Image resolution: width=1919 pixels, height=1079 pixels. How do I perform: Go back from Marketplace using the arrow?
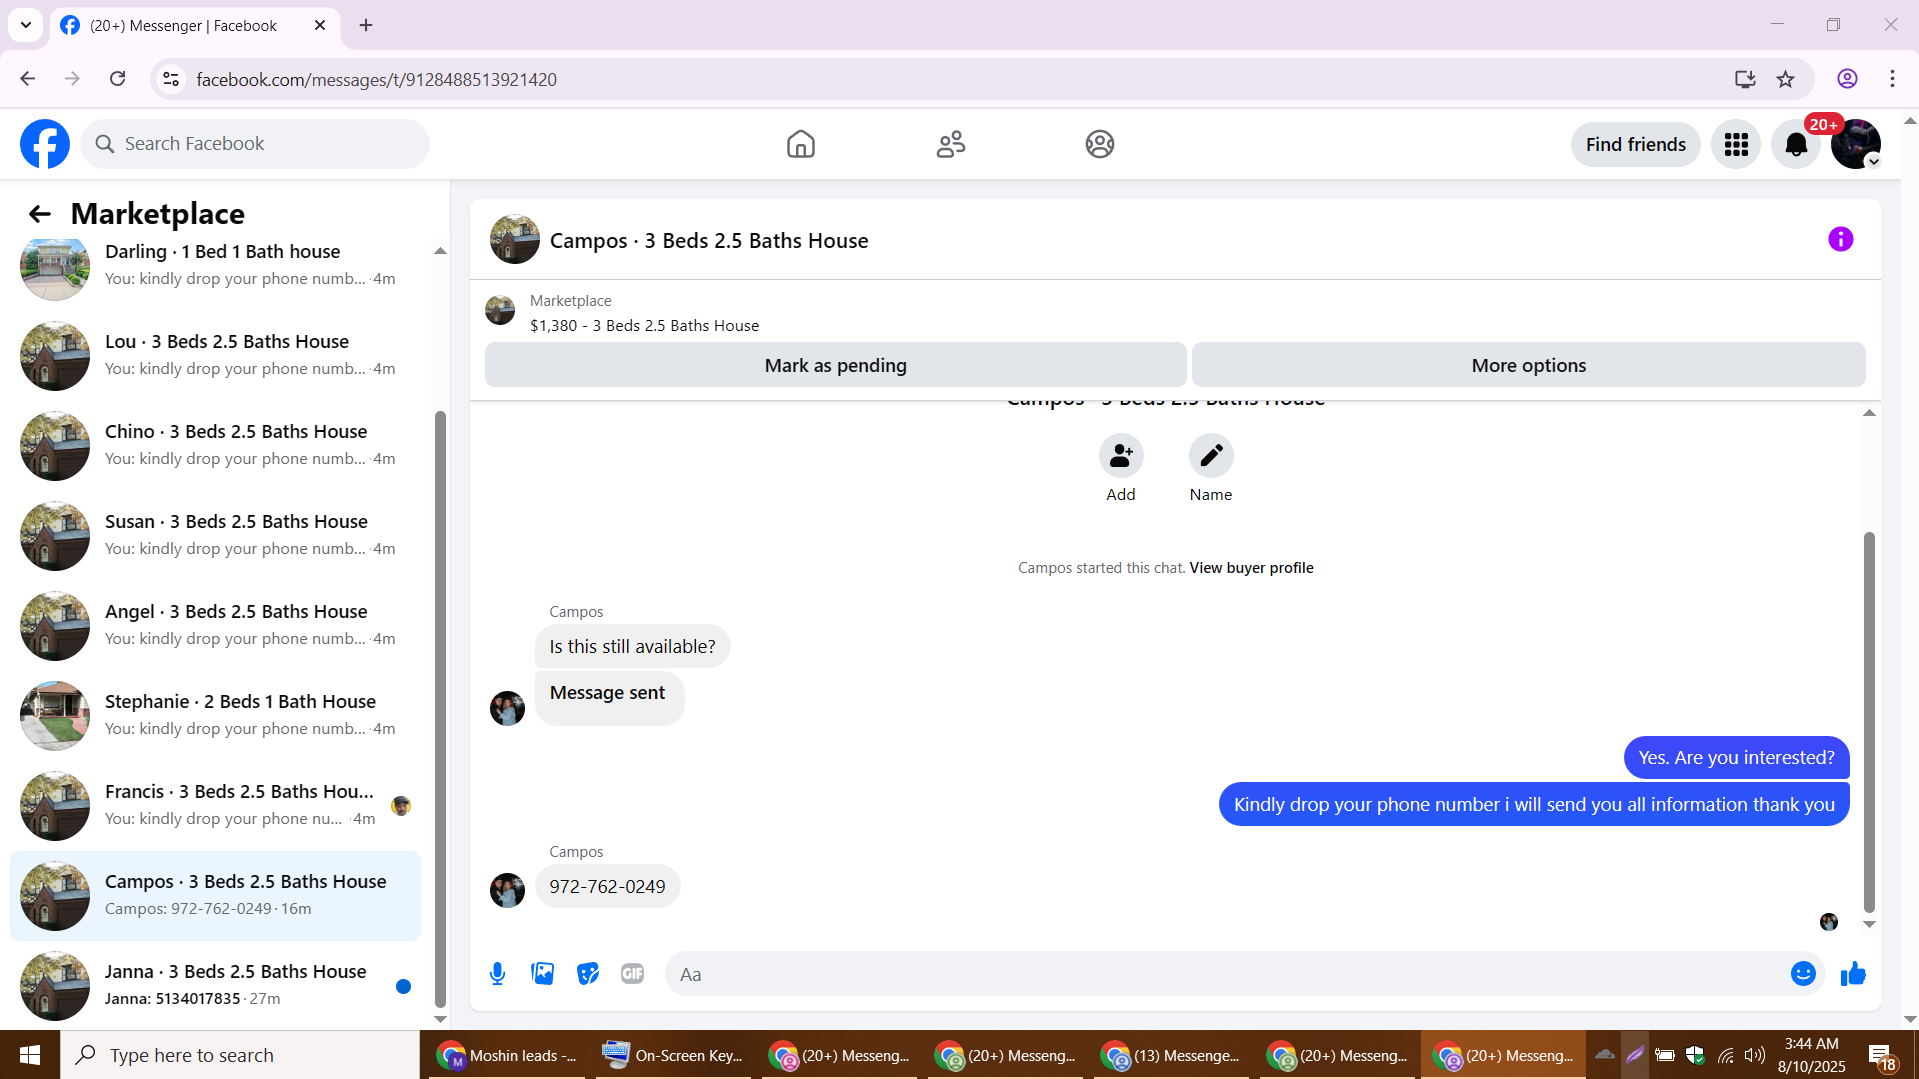coord(39,214)
